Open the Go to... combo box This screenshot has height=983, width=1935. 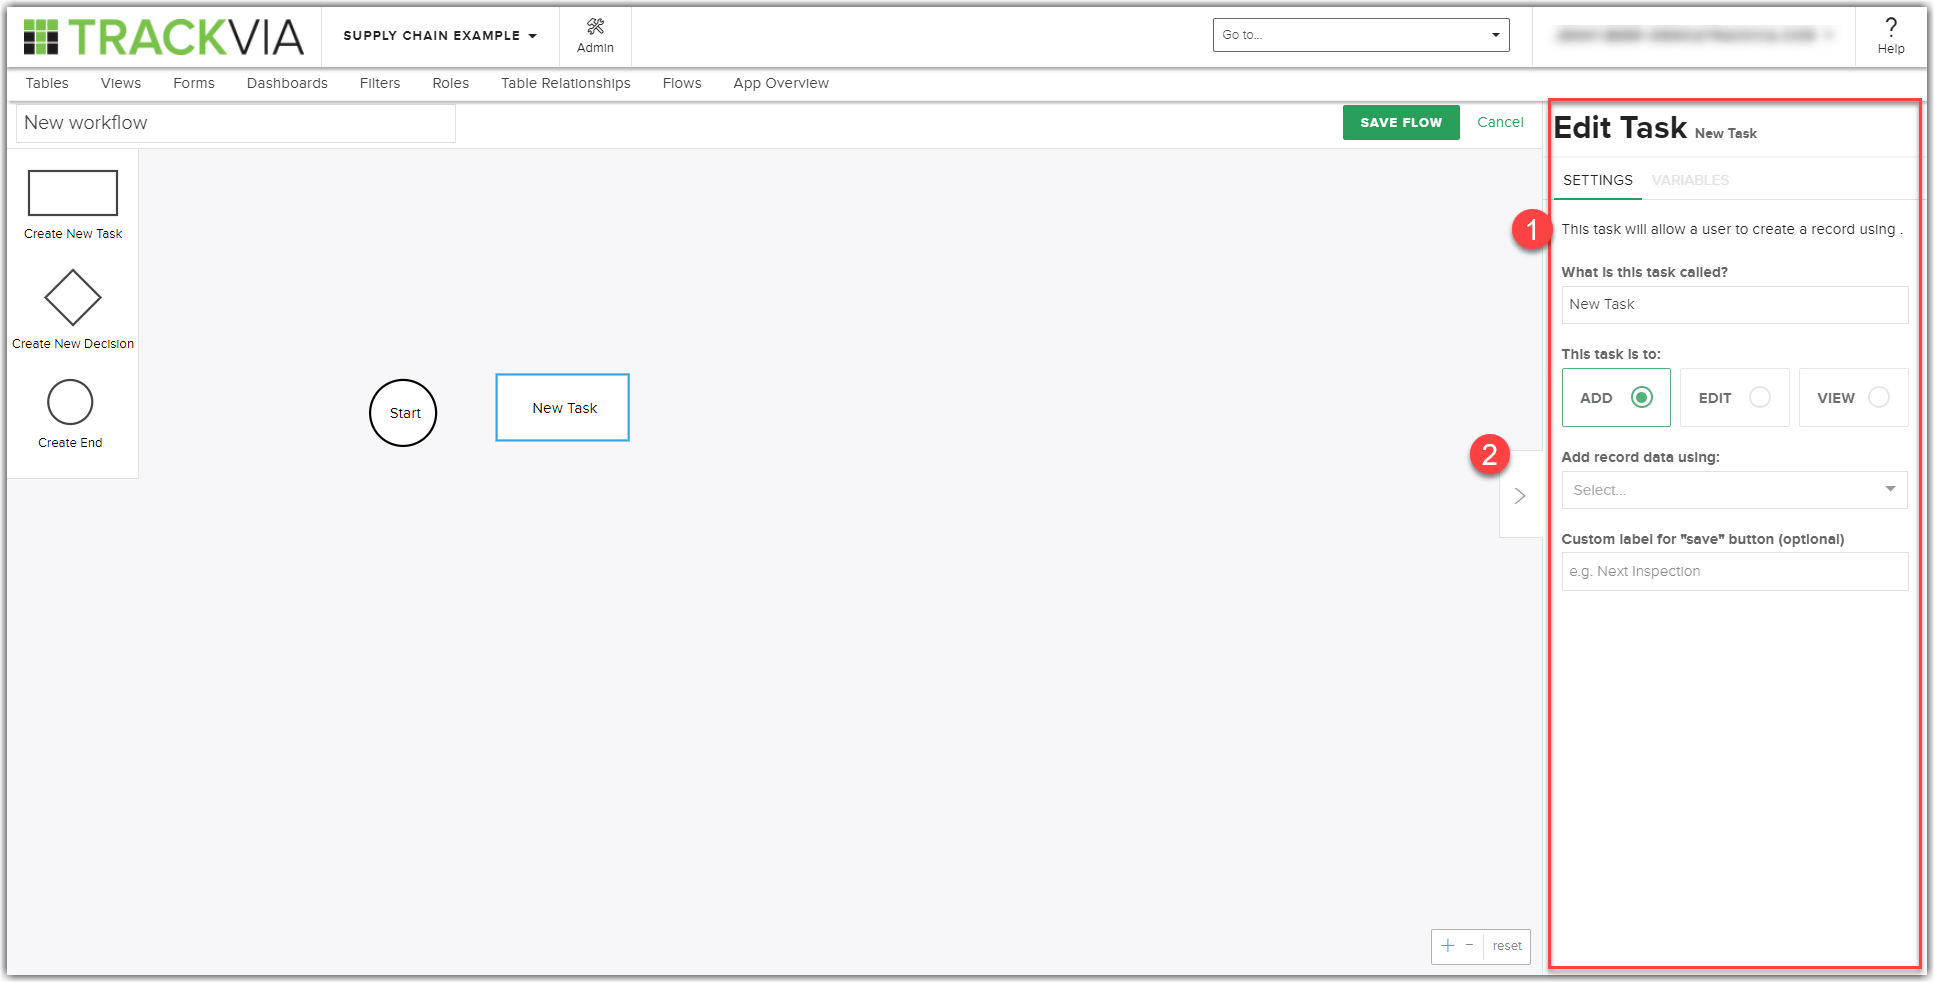[x=1361, y=35]
